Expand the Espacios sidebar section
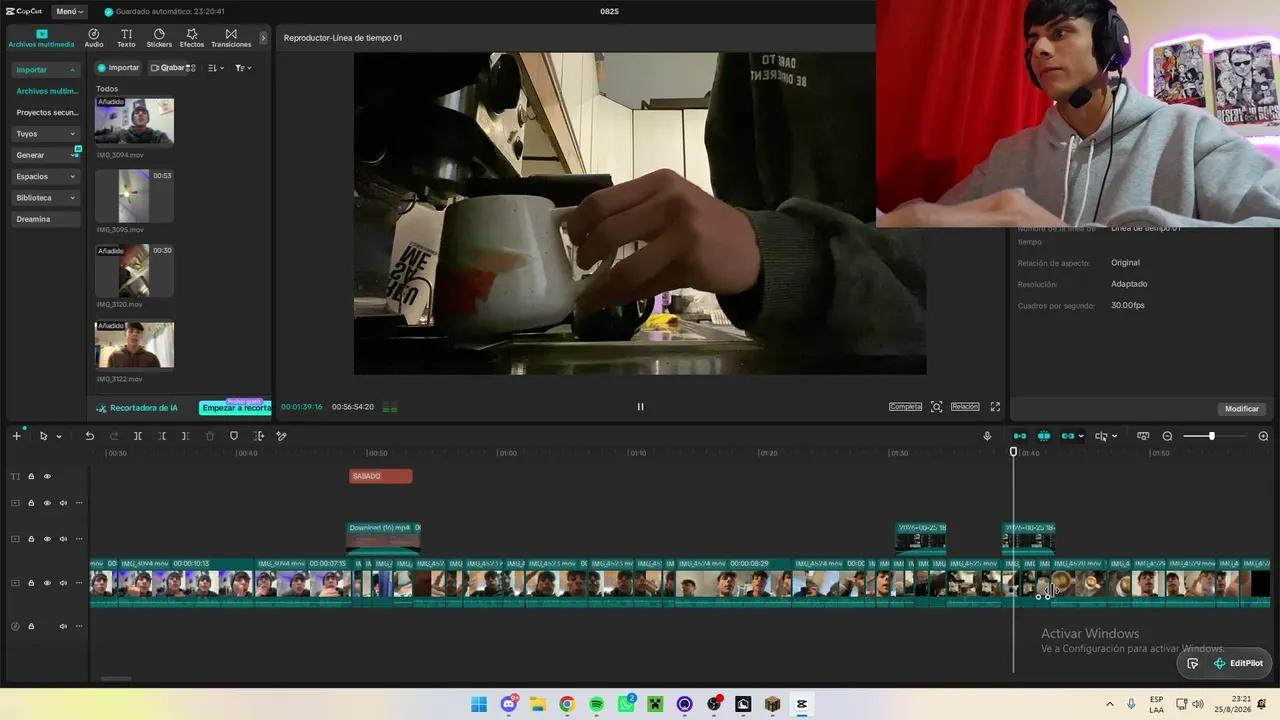 click(45, 176)
